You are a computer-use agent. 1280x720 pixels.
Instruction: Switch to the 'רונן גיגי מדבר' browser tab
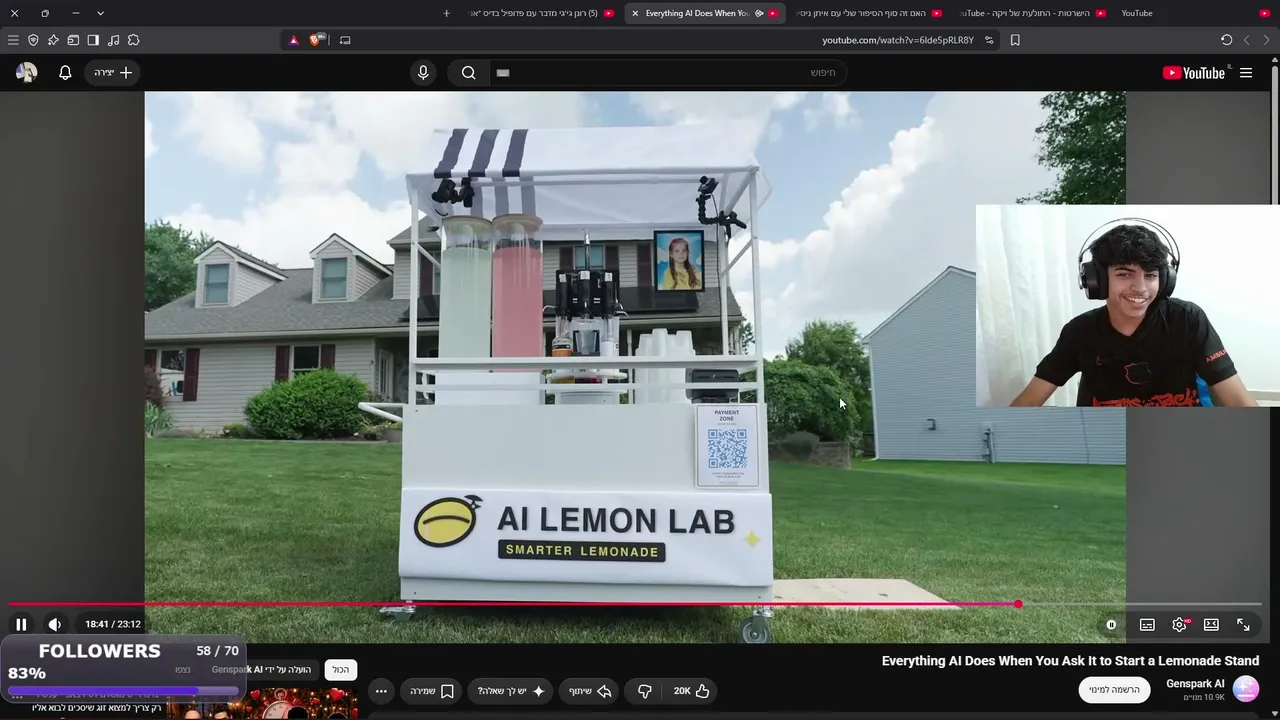(541, 13)
